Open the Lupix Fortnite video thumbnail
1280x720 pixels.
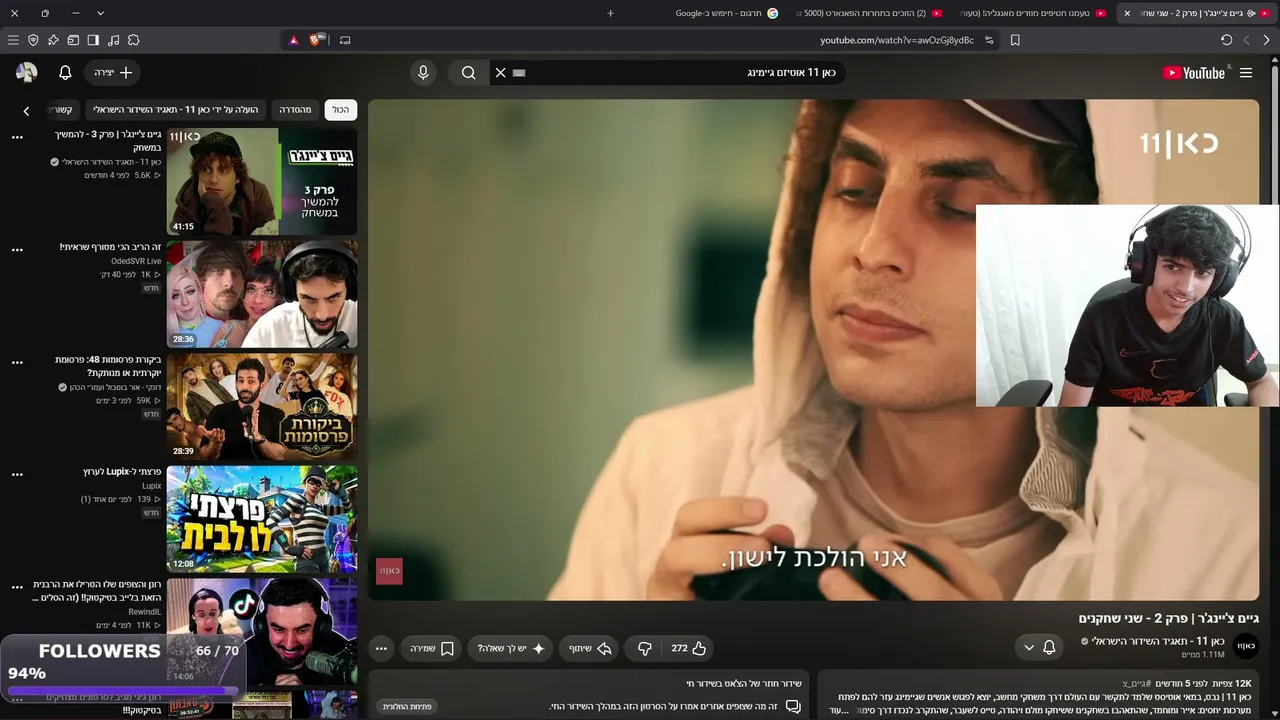pos(262,520)
